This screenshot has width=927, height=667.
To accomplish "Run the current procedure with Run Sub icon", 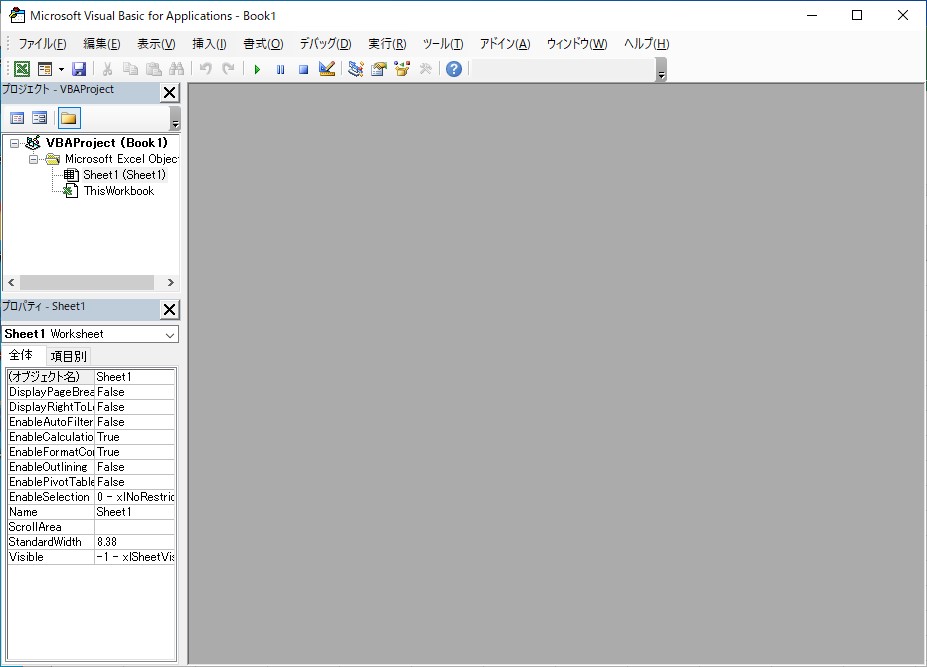I will click(257, 68).
